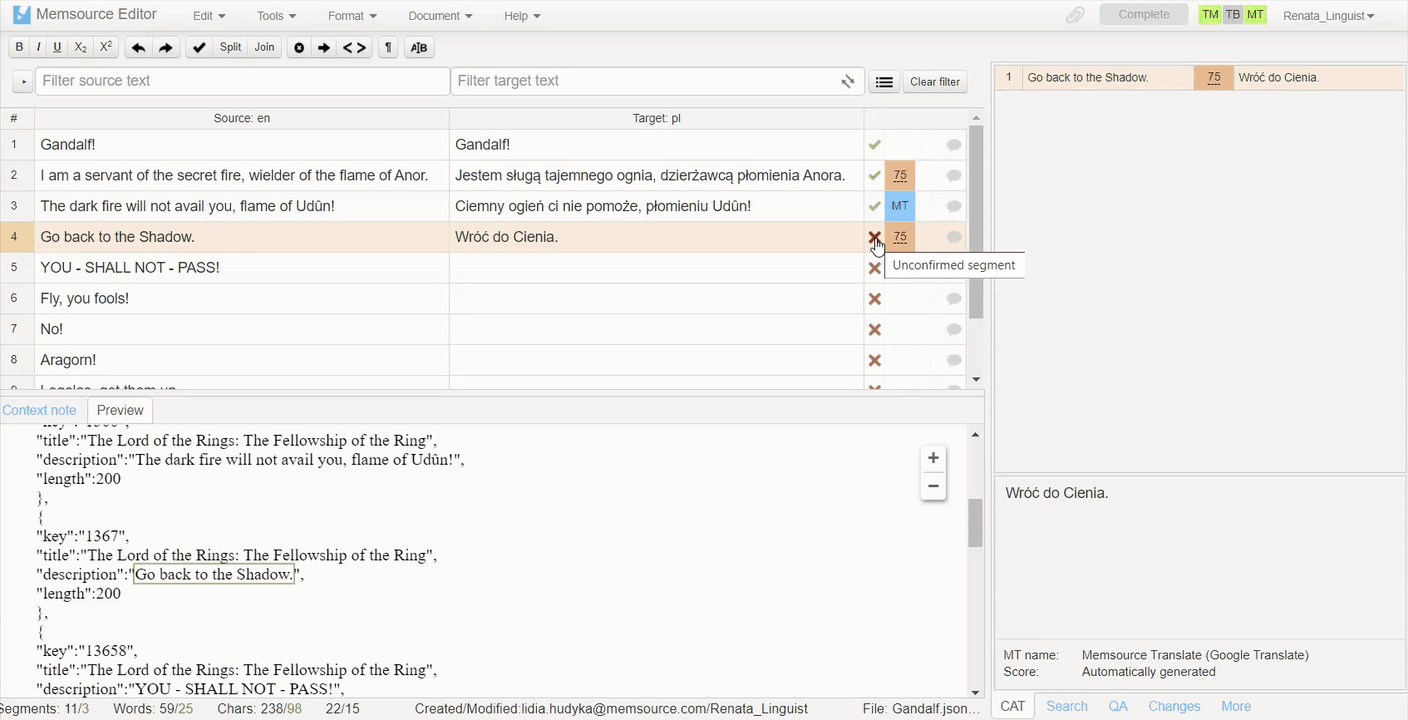Toggle hidden characters with the pilcrow icon
1408x720 pixels.
[389, 48]
